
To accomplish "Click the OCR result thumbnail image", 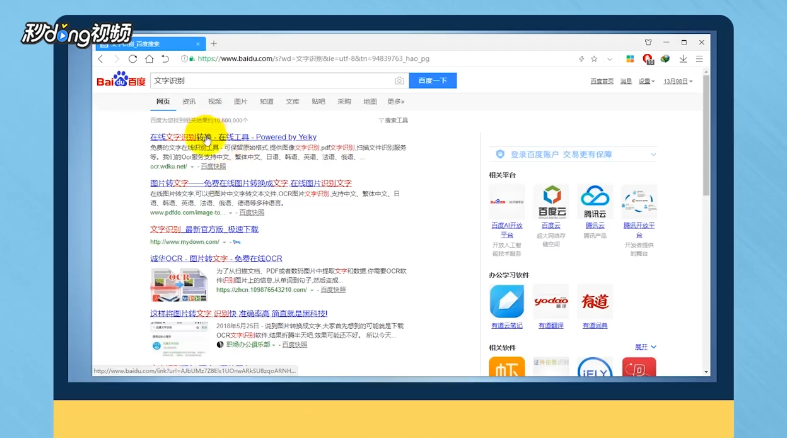I will [x=179, y=284].
